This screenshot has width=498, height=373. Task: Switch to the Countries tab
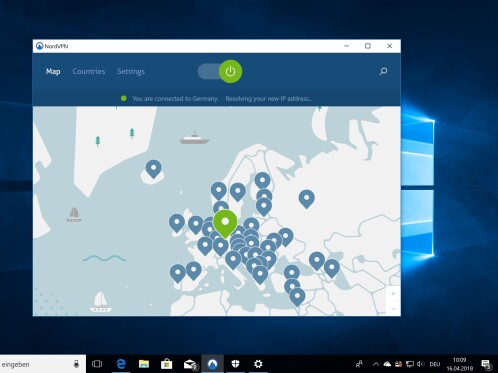pyautogui.click(x=89, y=71)
